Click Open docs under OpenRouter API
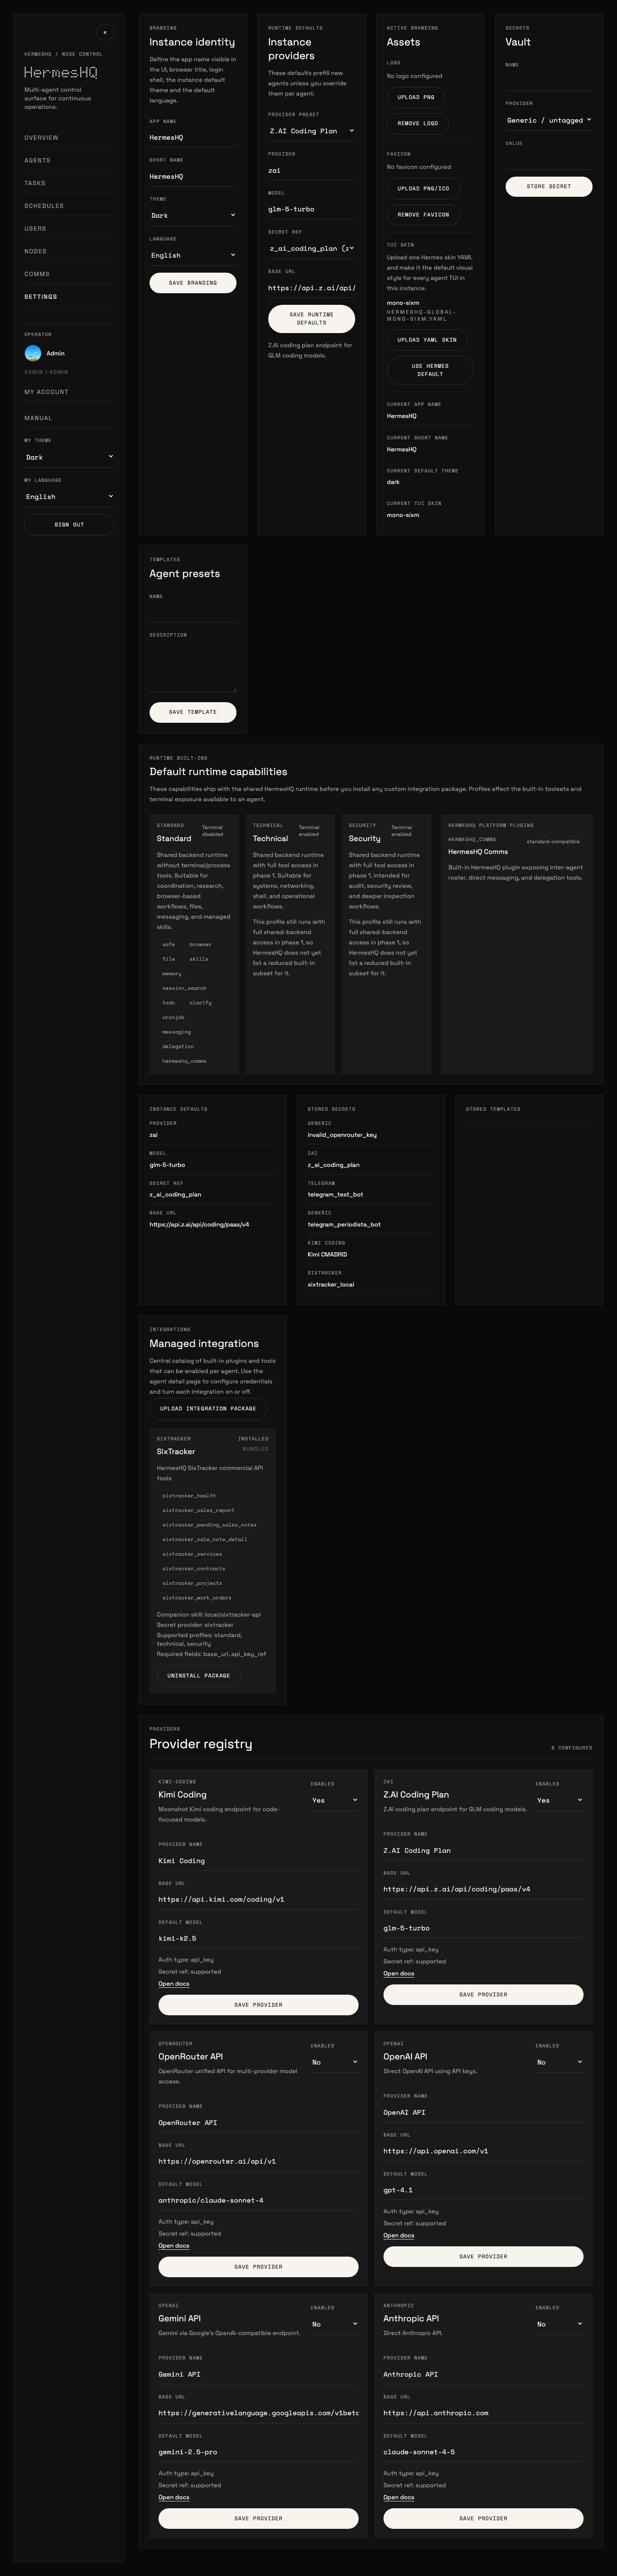The width and height of the screenshot is (617, 2576). click(x=174, y=2246)
